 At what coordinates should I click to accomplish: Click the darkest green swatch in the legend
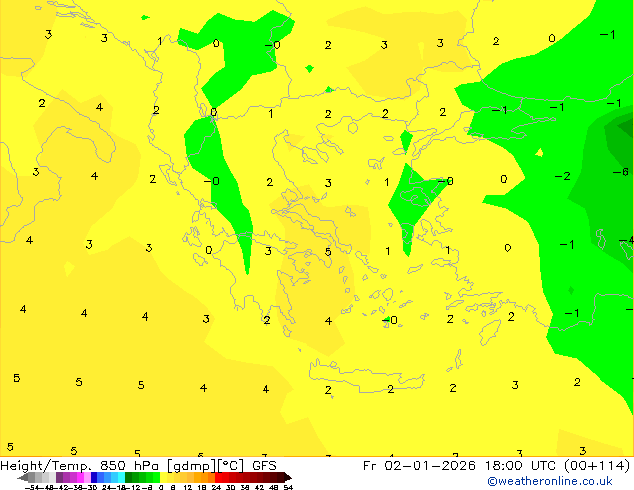point(128,477)
